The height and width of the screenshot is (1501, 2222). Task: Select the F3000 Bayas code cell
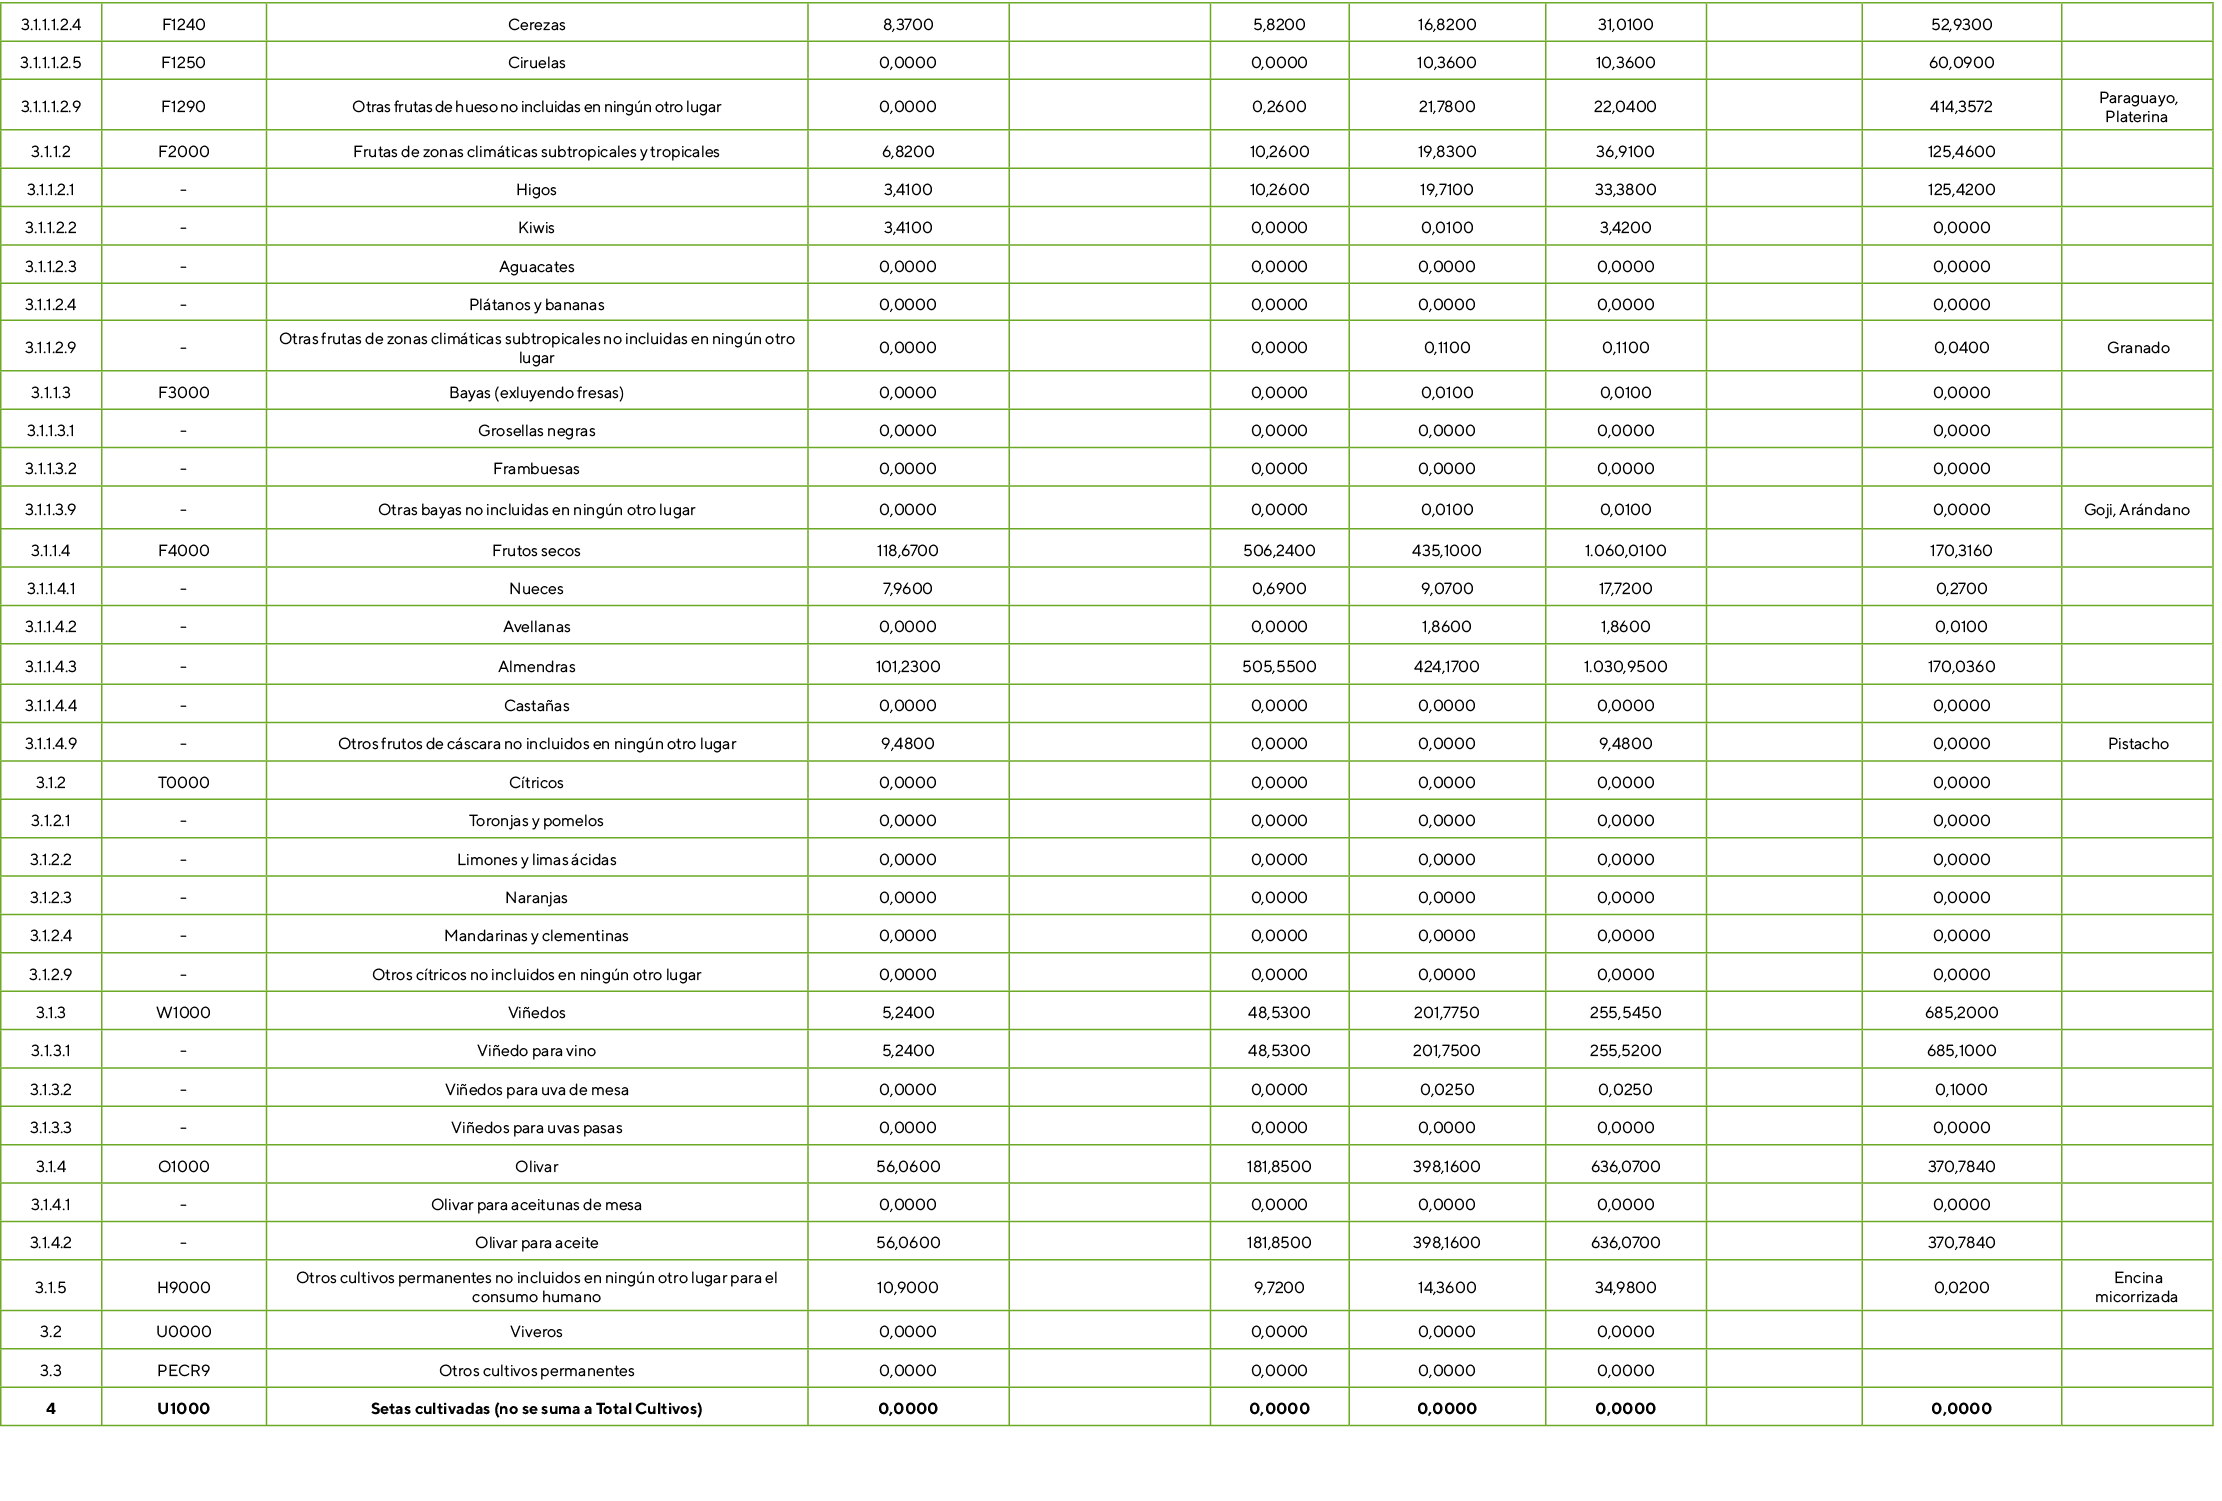coord(184,391)
